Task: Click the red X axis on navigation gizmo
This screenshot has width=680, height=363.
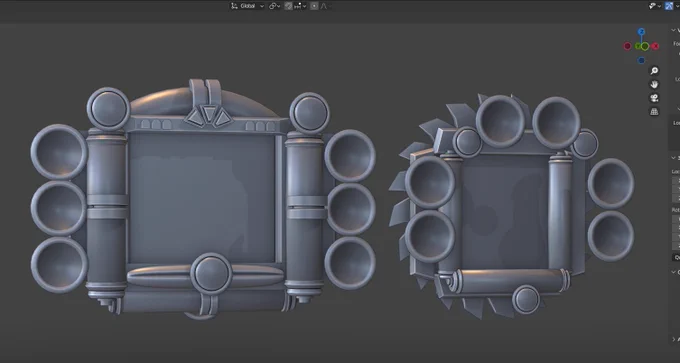Action: click(x=655, y=46)
